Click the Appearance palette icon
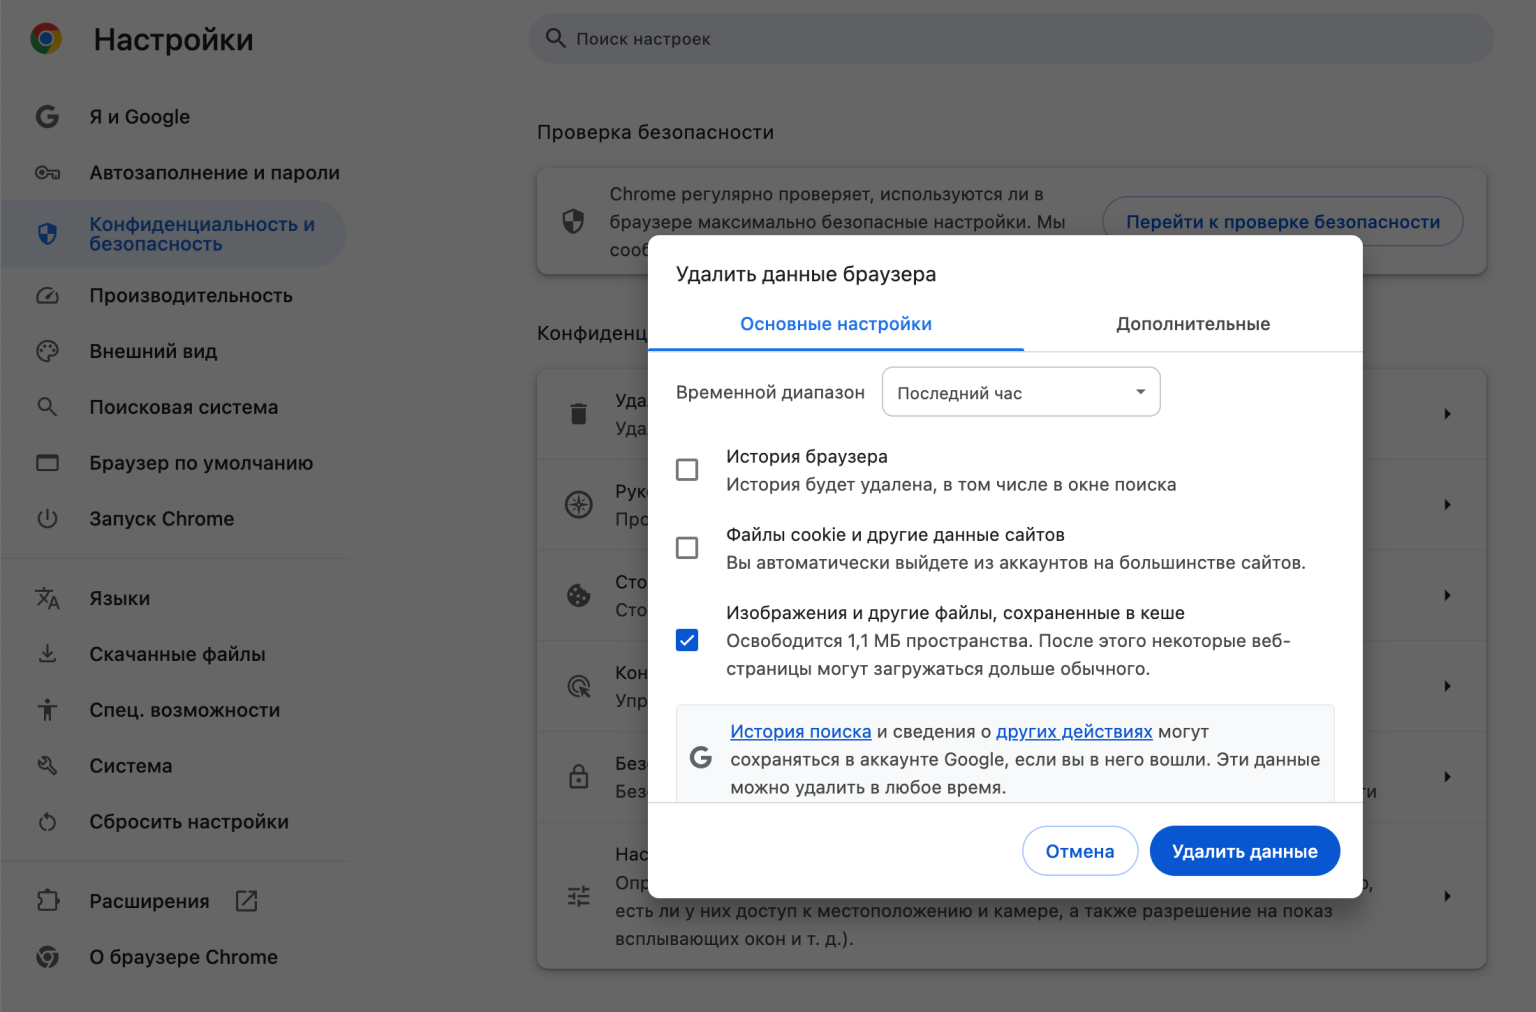 pos(47,351)
